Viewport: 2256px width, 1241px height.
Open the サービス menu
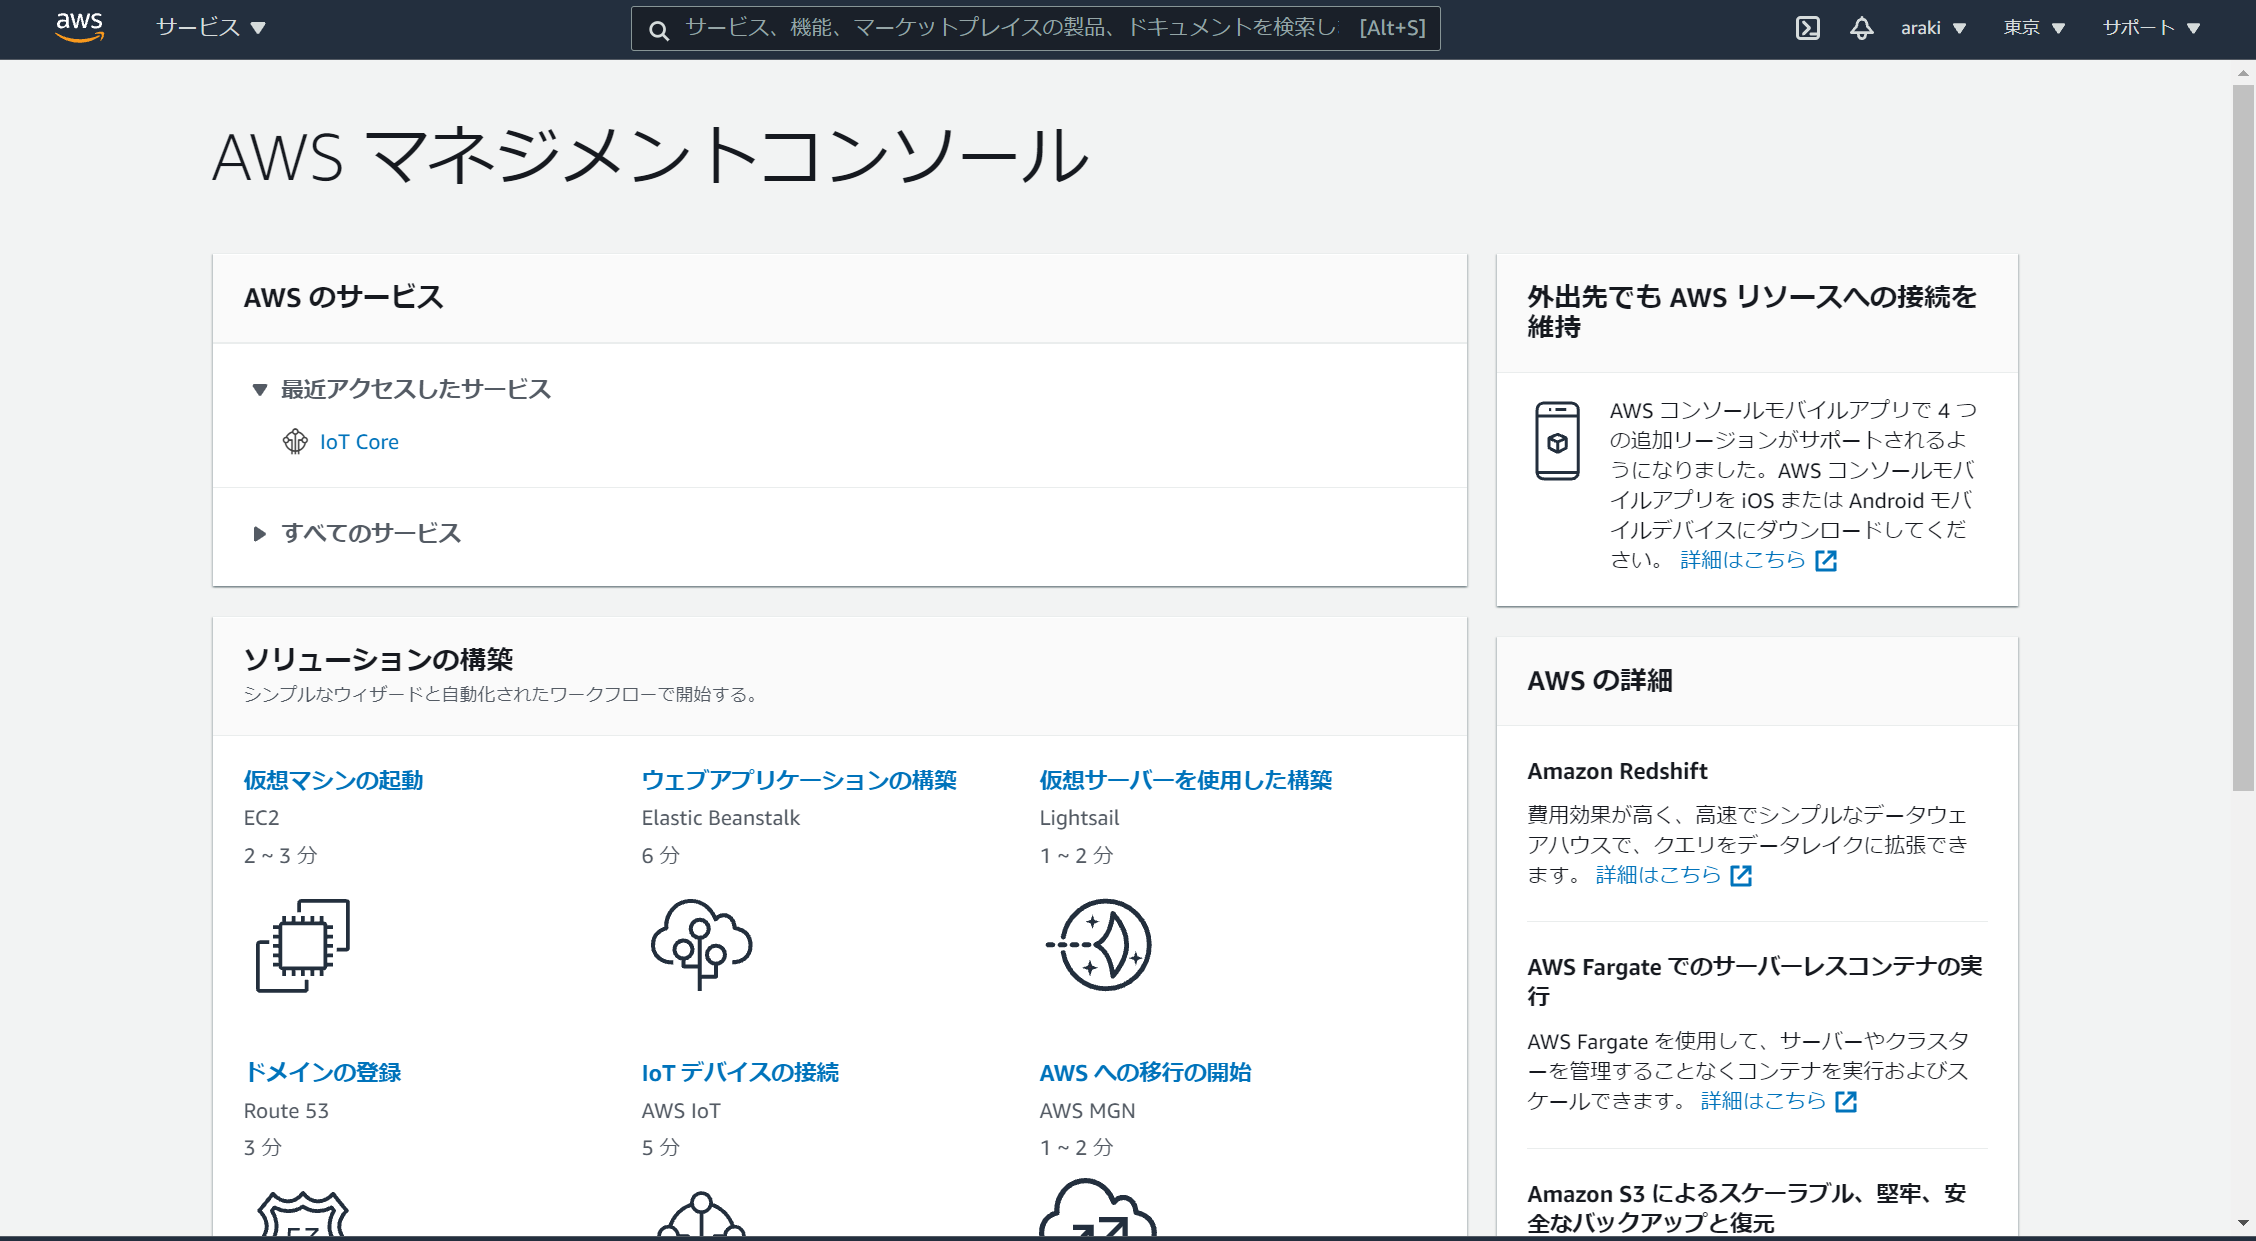point(210,28)
